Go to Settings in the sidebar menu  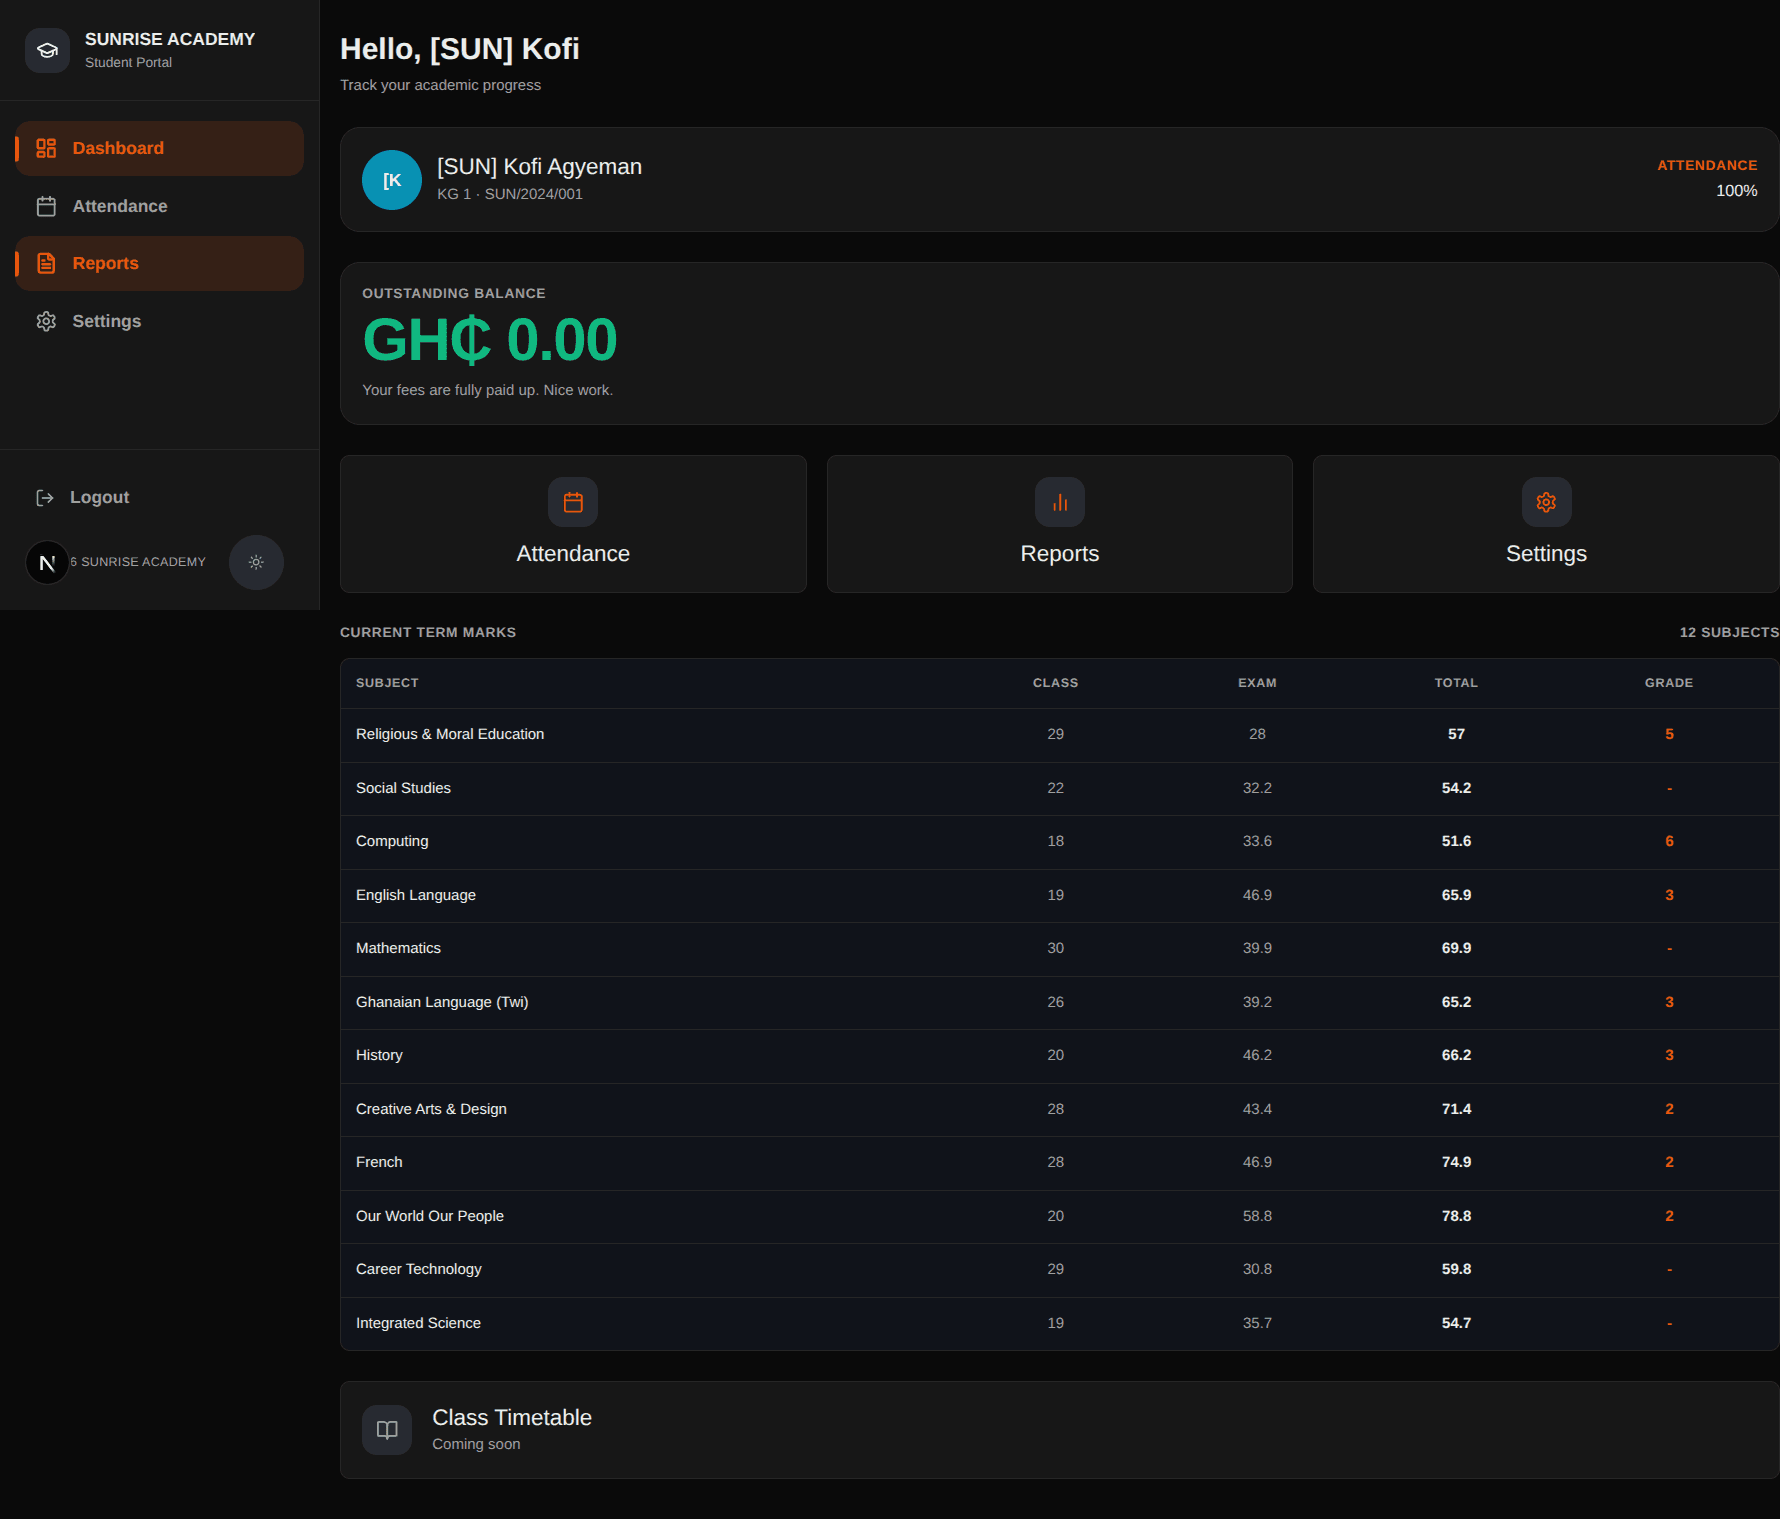tap(159, 321)
